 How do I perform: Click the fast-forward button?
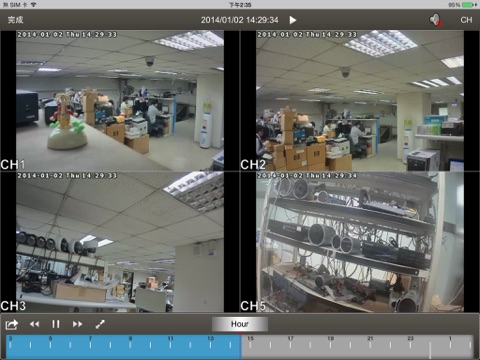[77, 324]
